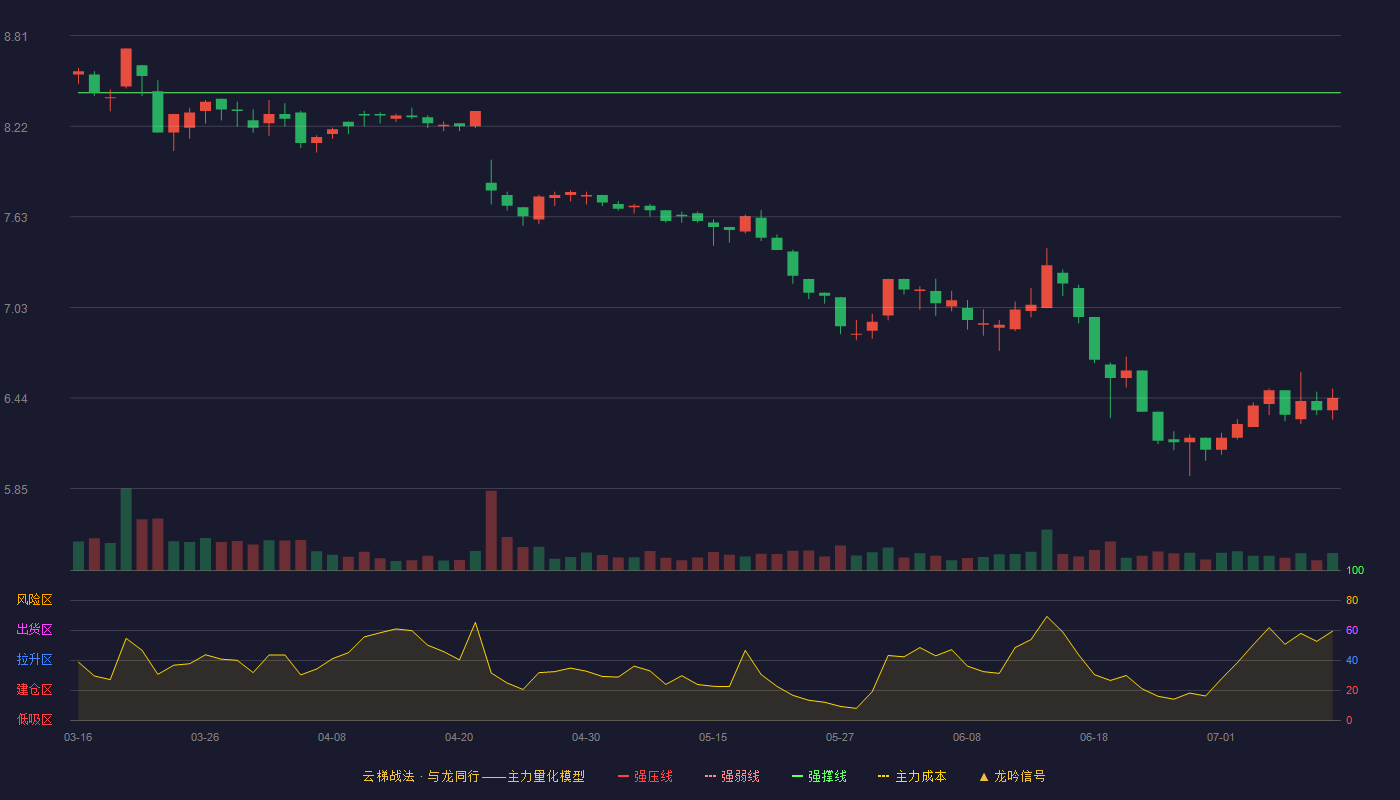1400x800 pixels.
Task: Toggle the 强撑线 legend entry
Action: point(819,776)
